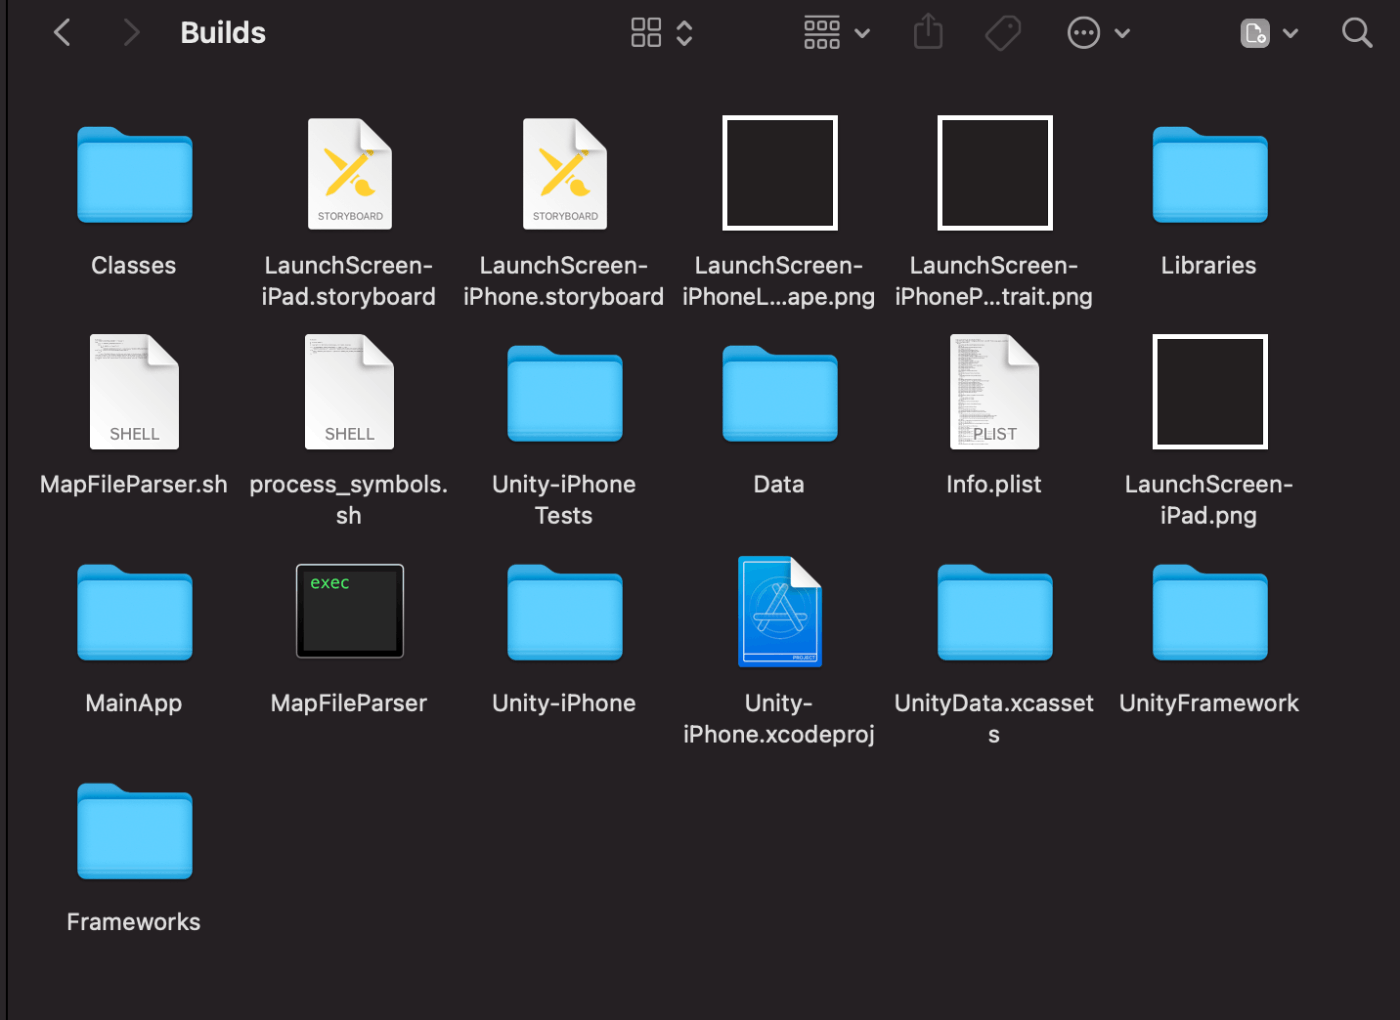Select LaunchScreen-iPad.storyboard file icon
1400x1020 pixels.
[x=350, y=174]
